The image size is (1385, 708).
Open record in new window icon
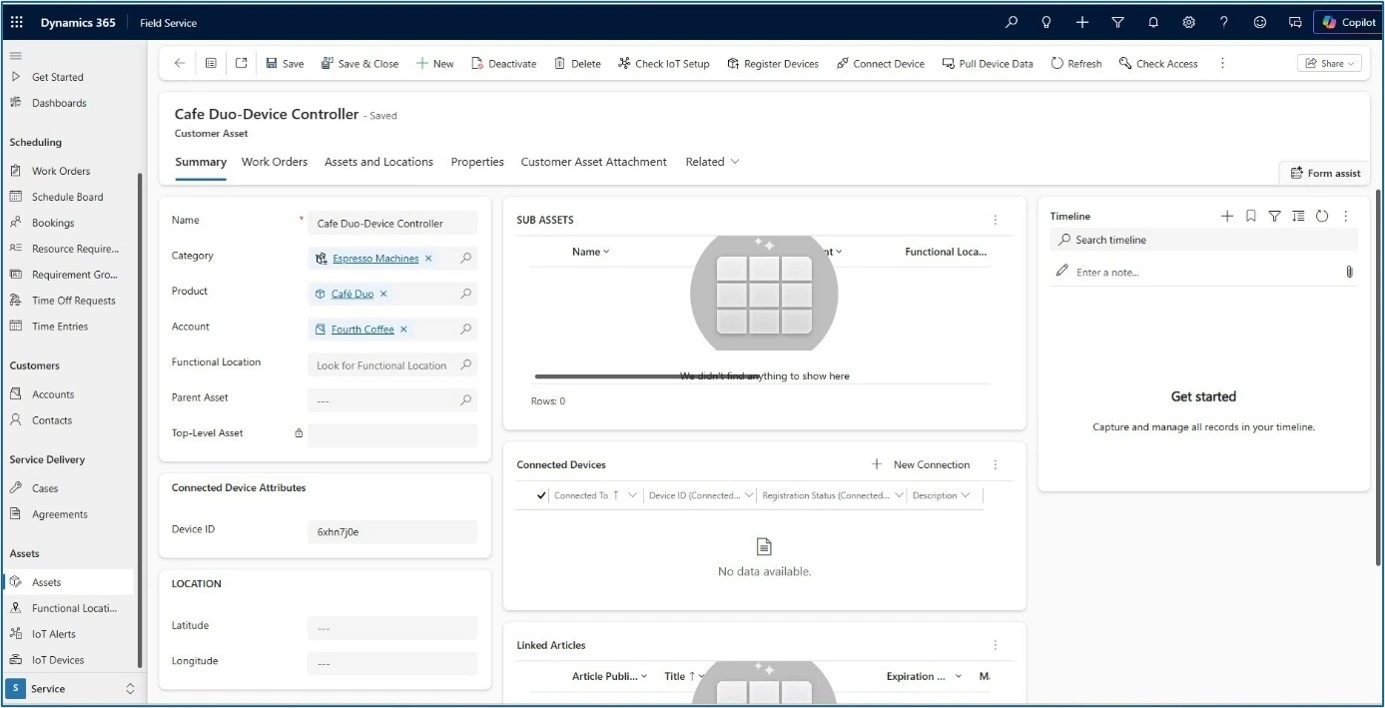(x=241, y=63)
